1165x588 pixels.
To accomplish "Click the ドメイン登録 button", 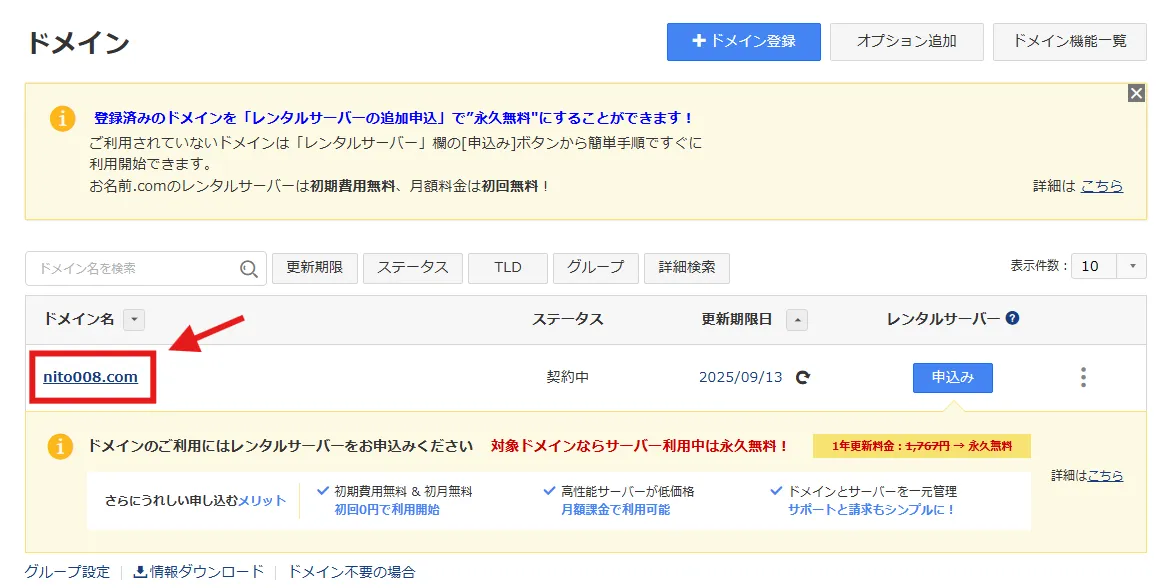I will click(x=743, y=42).
